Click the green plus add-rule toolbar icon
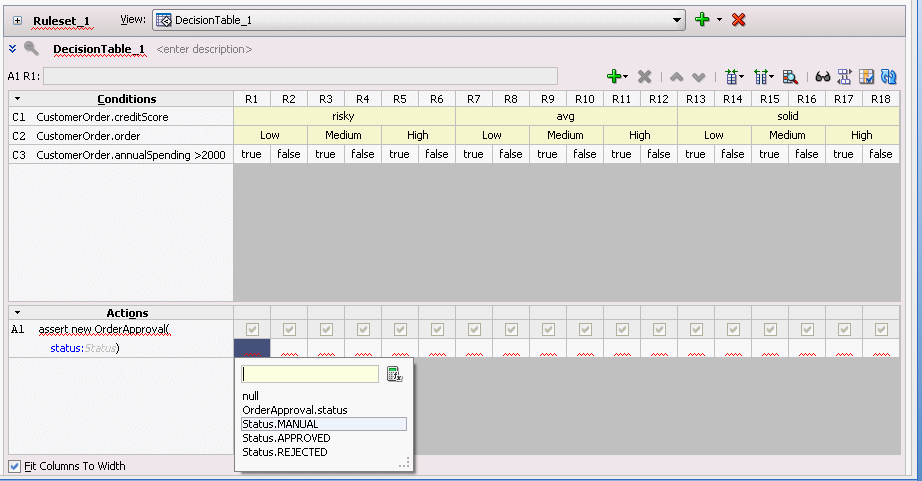Image resolution: width=922 pixels, height=481 pixels. click(613, 76)
